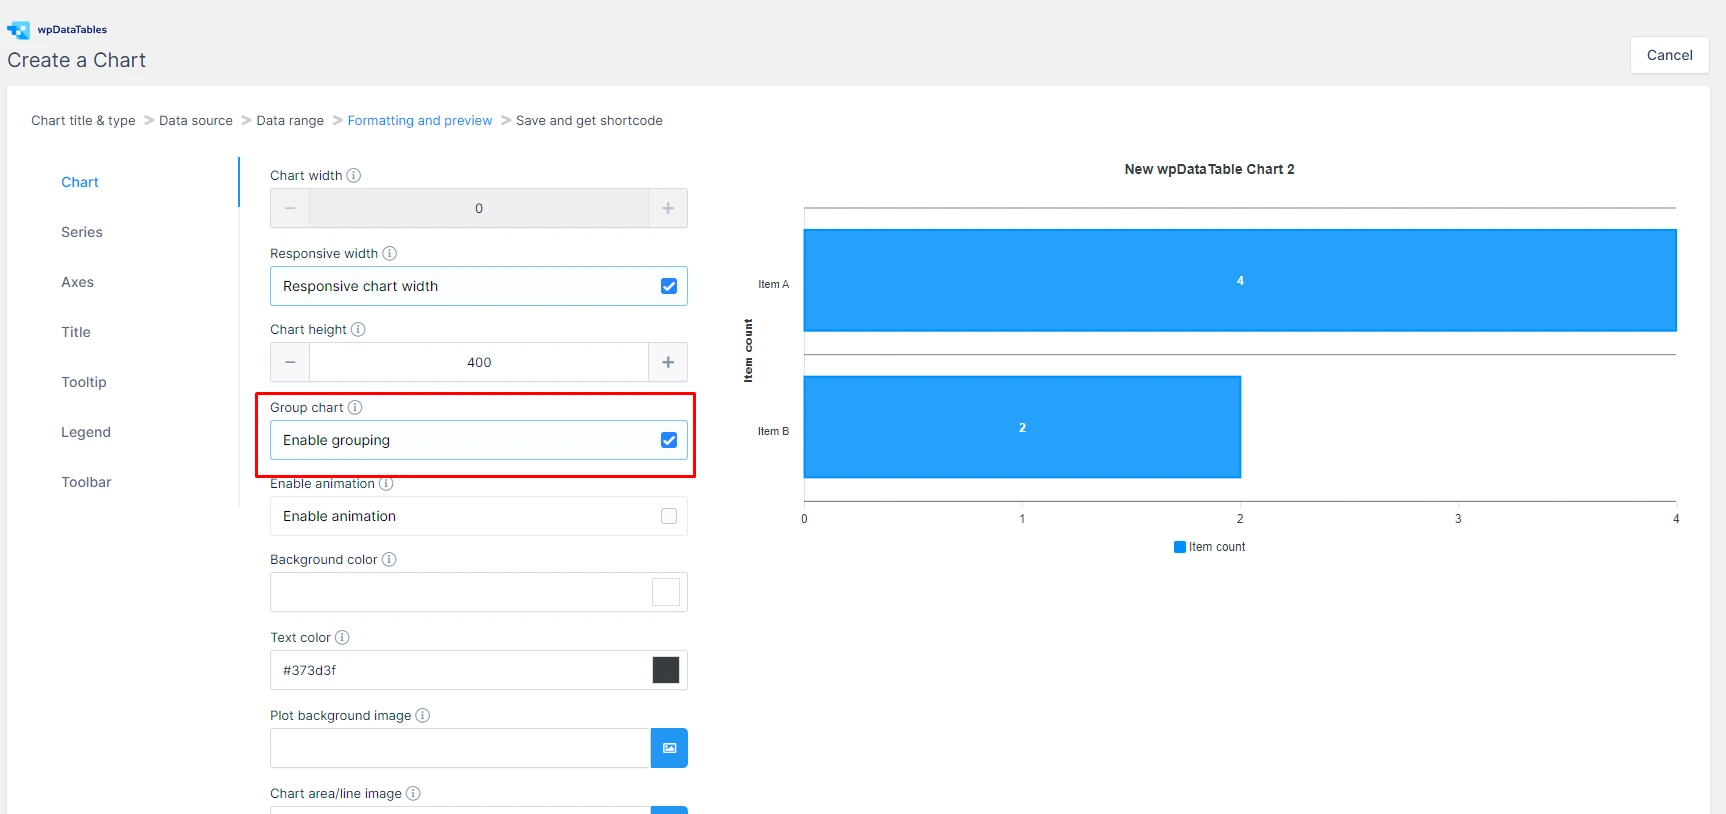The image size is (1726, 814).
Task: Click Item count legend label
Action: [1217, 547]
